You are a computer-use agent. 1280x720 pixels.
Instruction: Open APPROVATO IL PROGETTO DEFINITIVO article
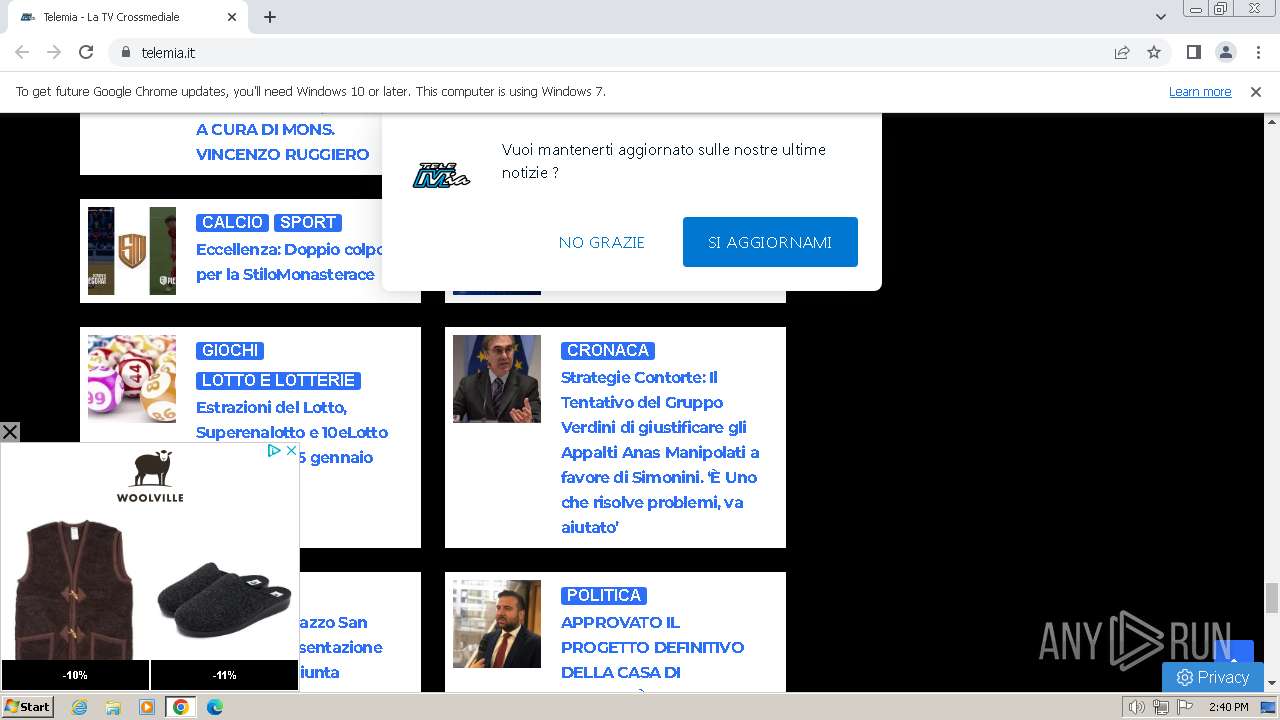pos(652,647)
